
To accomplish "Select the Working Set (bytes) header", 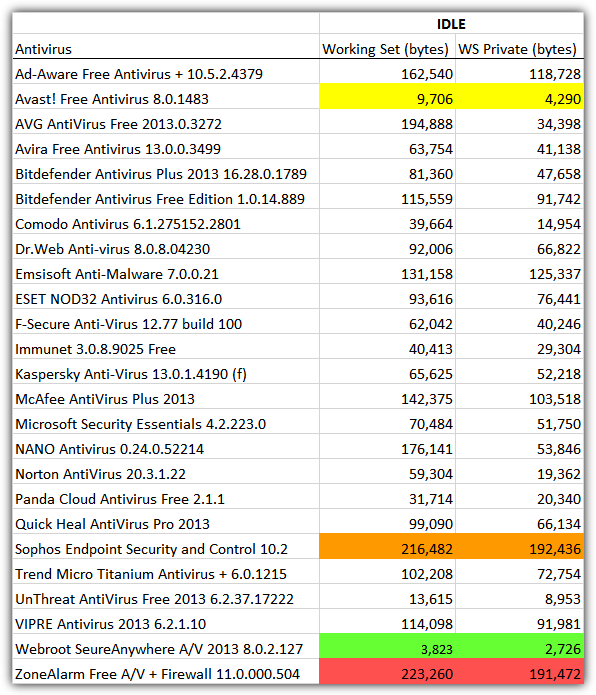I will [386, 49].
